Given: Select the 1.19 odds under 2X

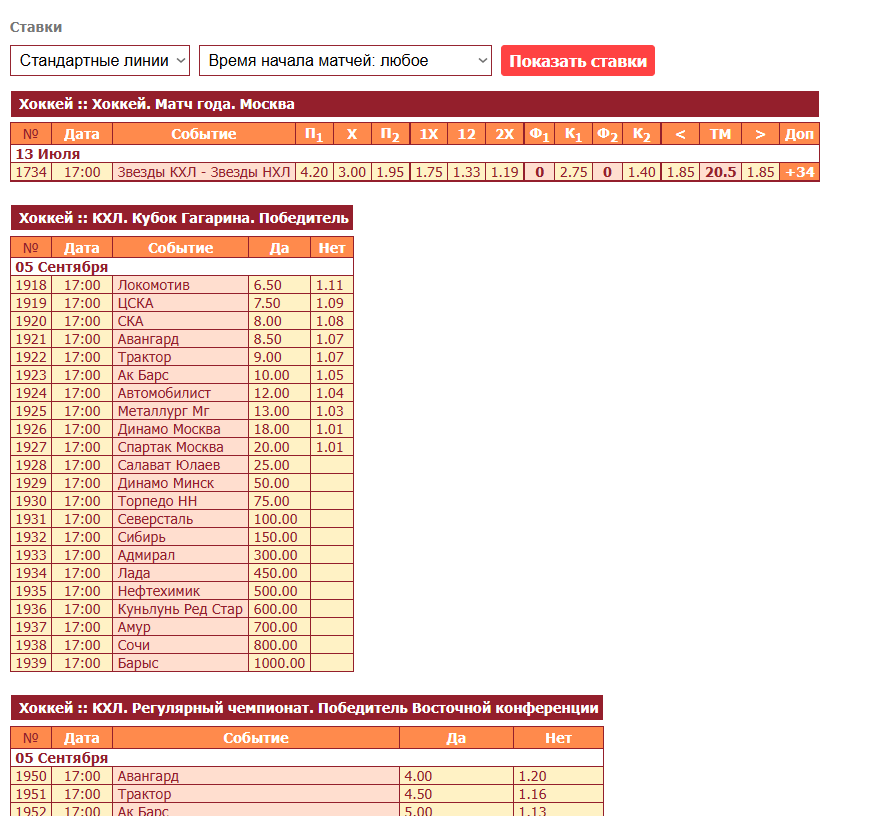Looking at the screenshot, I should (504, 172).
